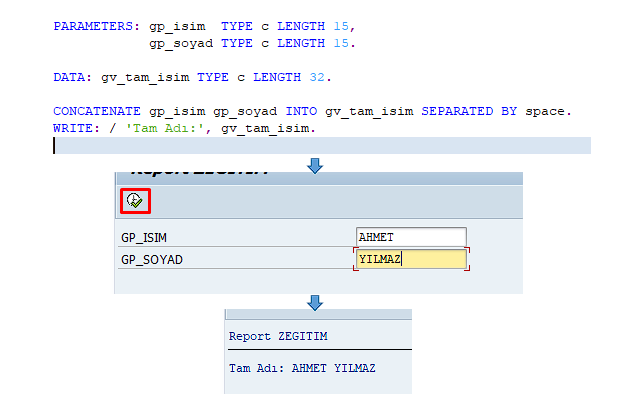Select the Tam Adı: AHMET YILMAZ output line
Screen dimensions: 625x412
pyautogui.click(x=302, y=368)
